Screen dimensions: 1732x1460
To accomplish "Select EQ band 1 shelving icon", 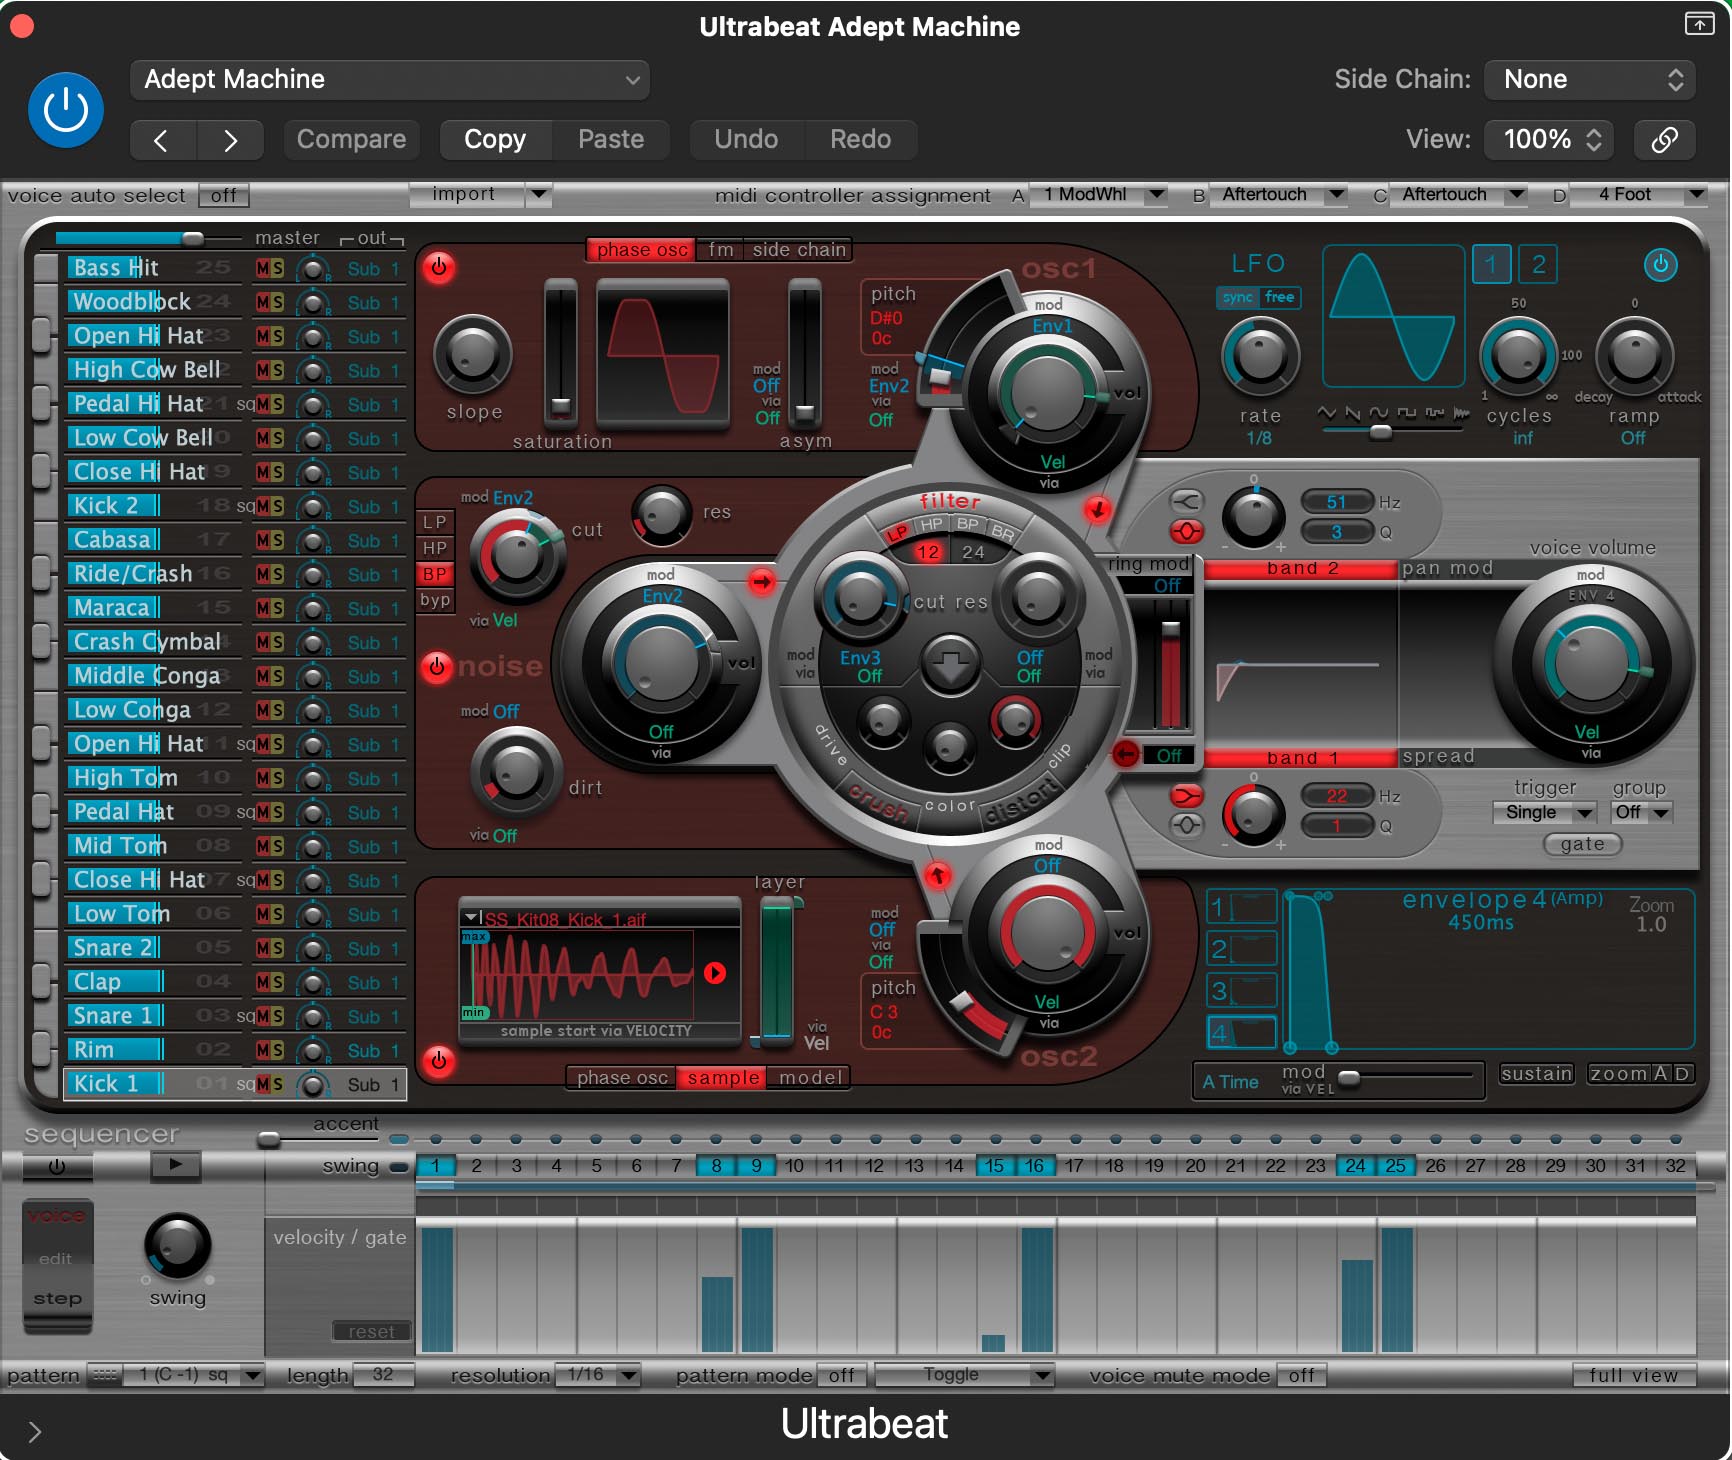I will (x=1187, y=796).
